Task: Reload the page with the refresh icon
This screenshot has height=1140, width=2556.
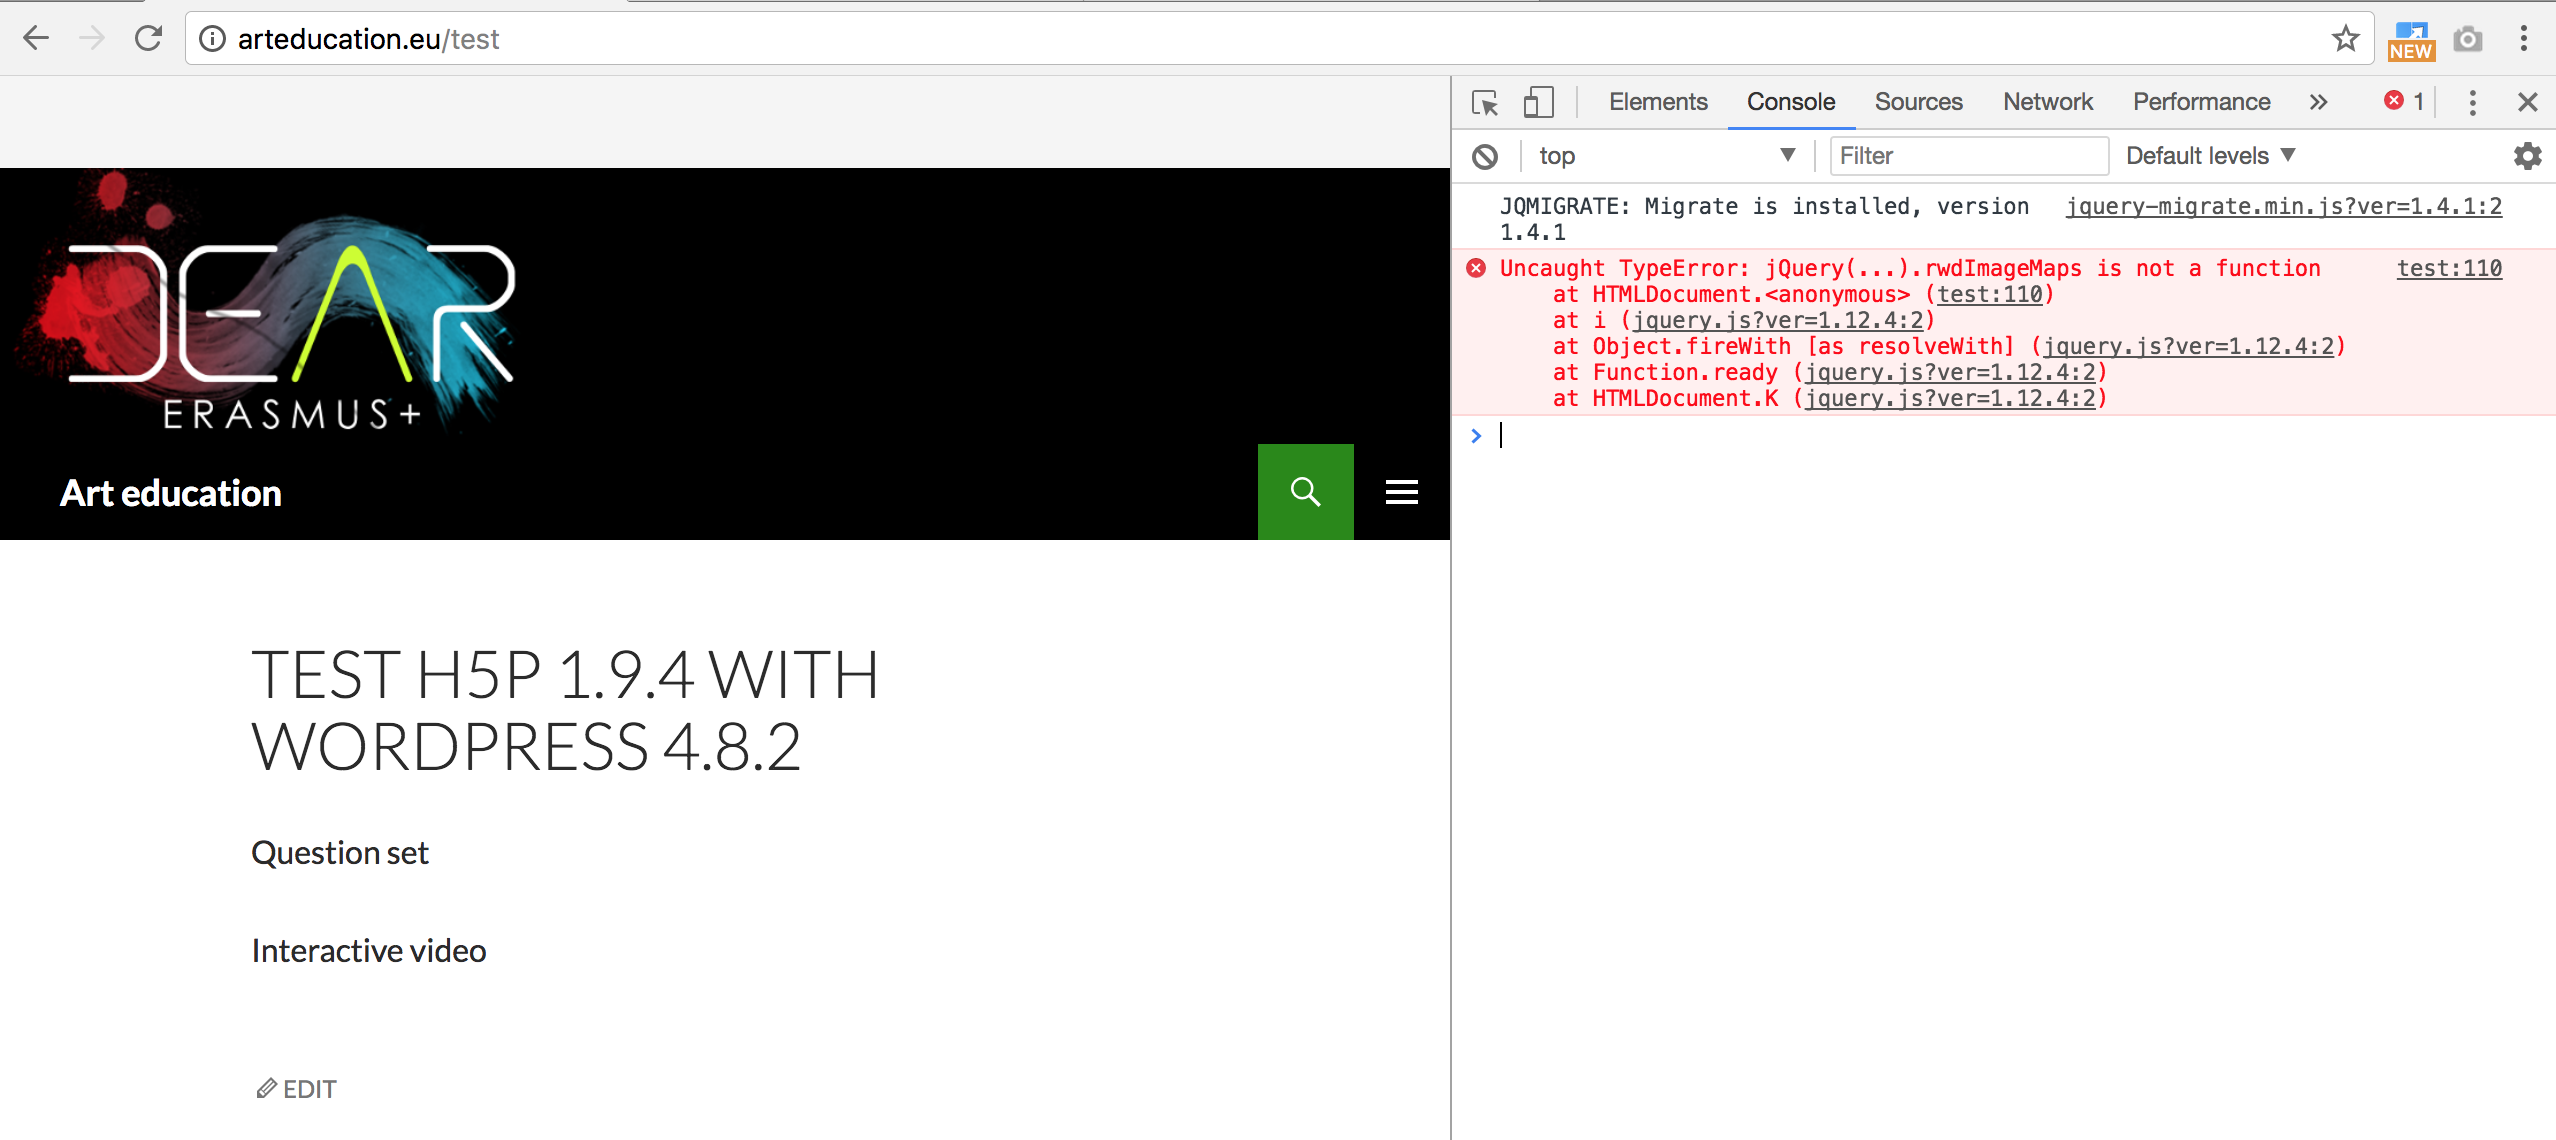Action: (x=148, y=39)
